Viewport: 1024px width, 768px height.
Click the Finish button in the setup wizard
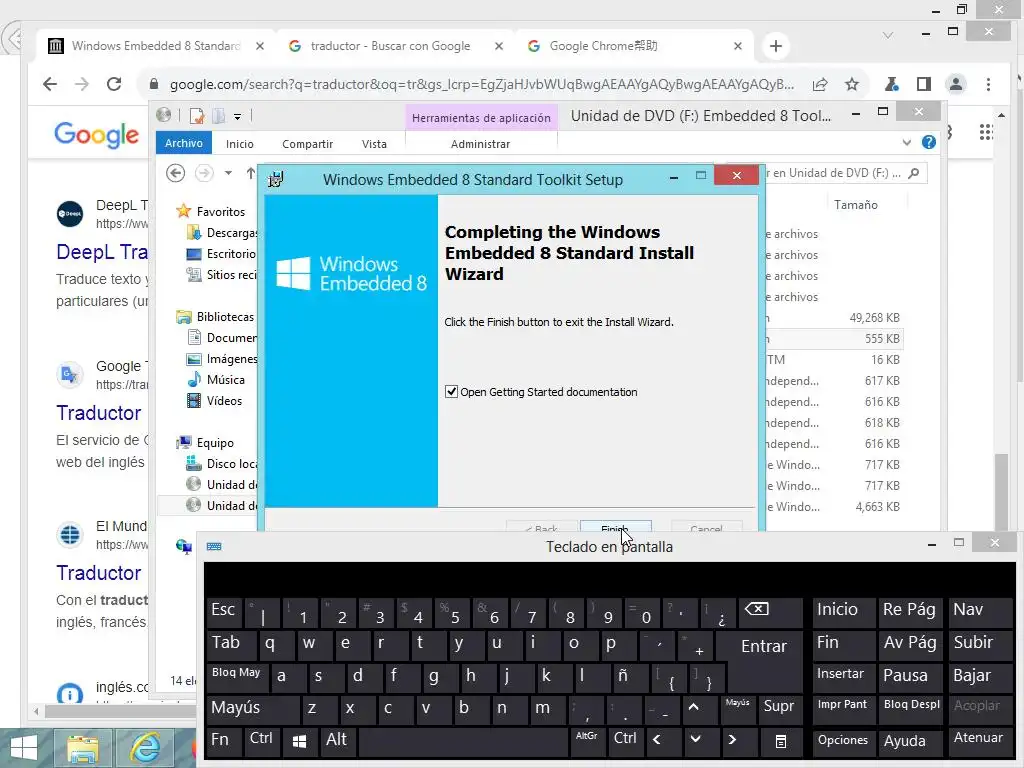tap(615, 526)
